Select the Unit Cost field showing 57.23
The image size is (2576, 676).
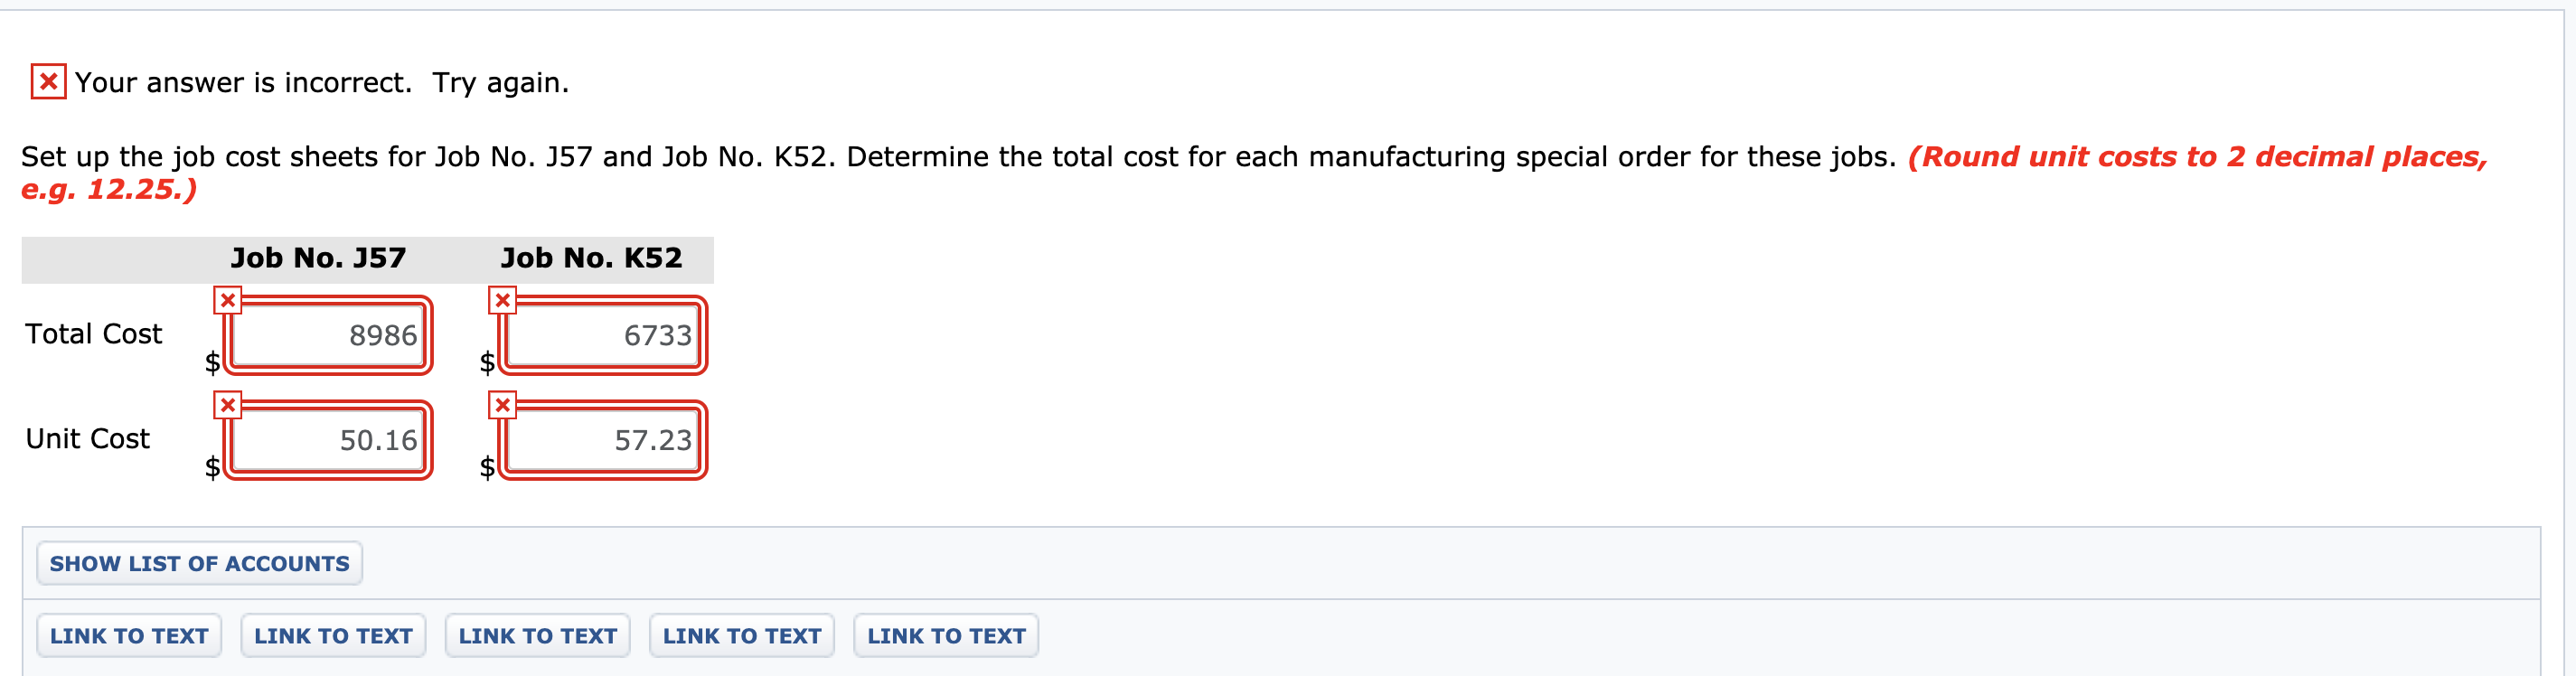pyautogui.click(x=602, y=440)
